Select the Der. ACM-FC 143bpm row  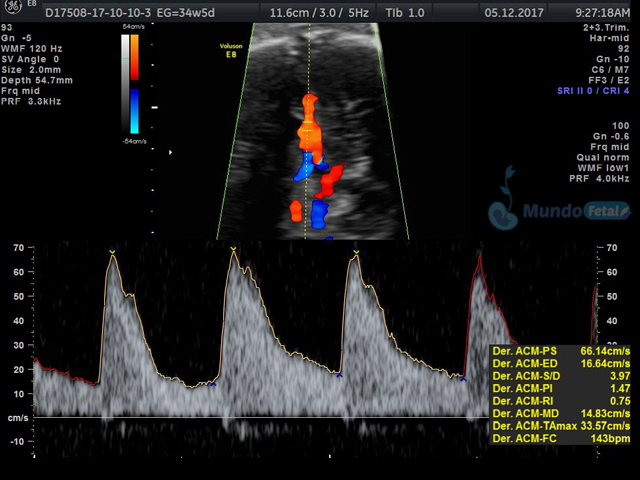tap(561, 437)
